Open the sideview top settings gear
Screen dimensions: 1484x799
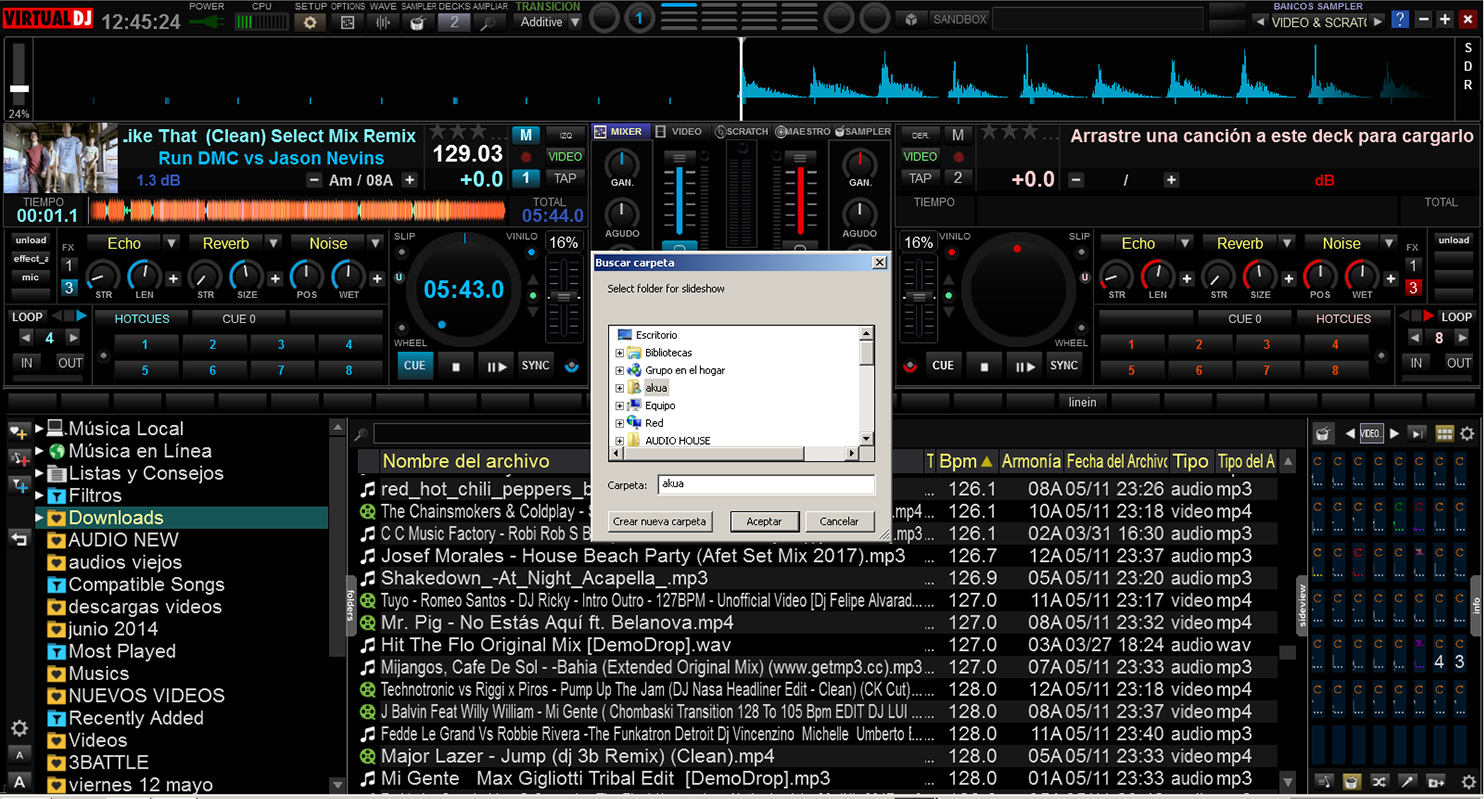(x=1467, y=433)
